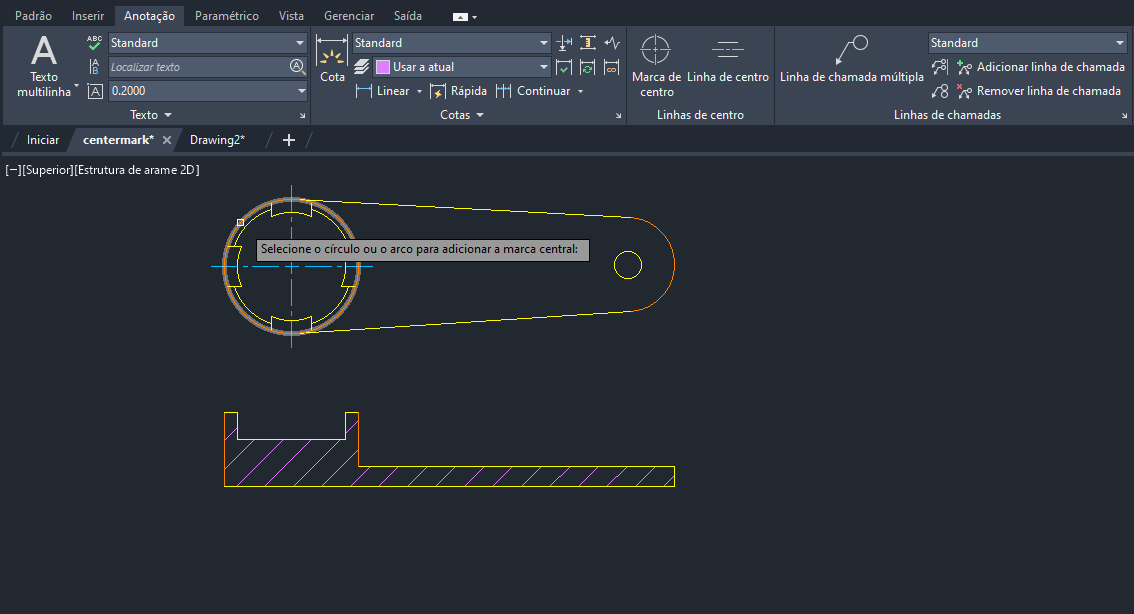Click the find text magnifier icon
Screen dimensions: 1134x614
297,67
